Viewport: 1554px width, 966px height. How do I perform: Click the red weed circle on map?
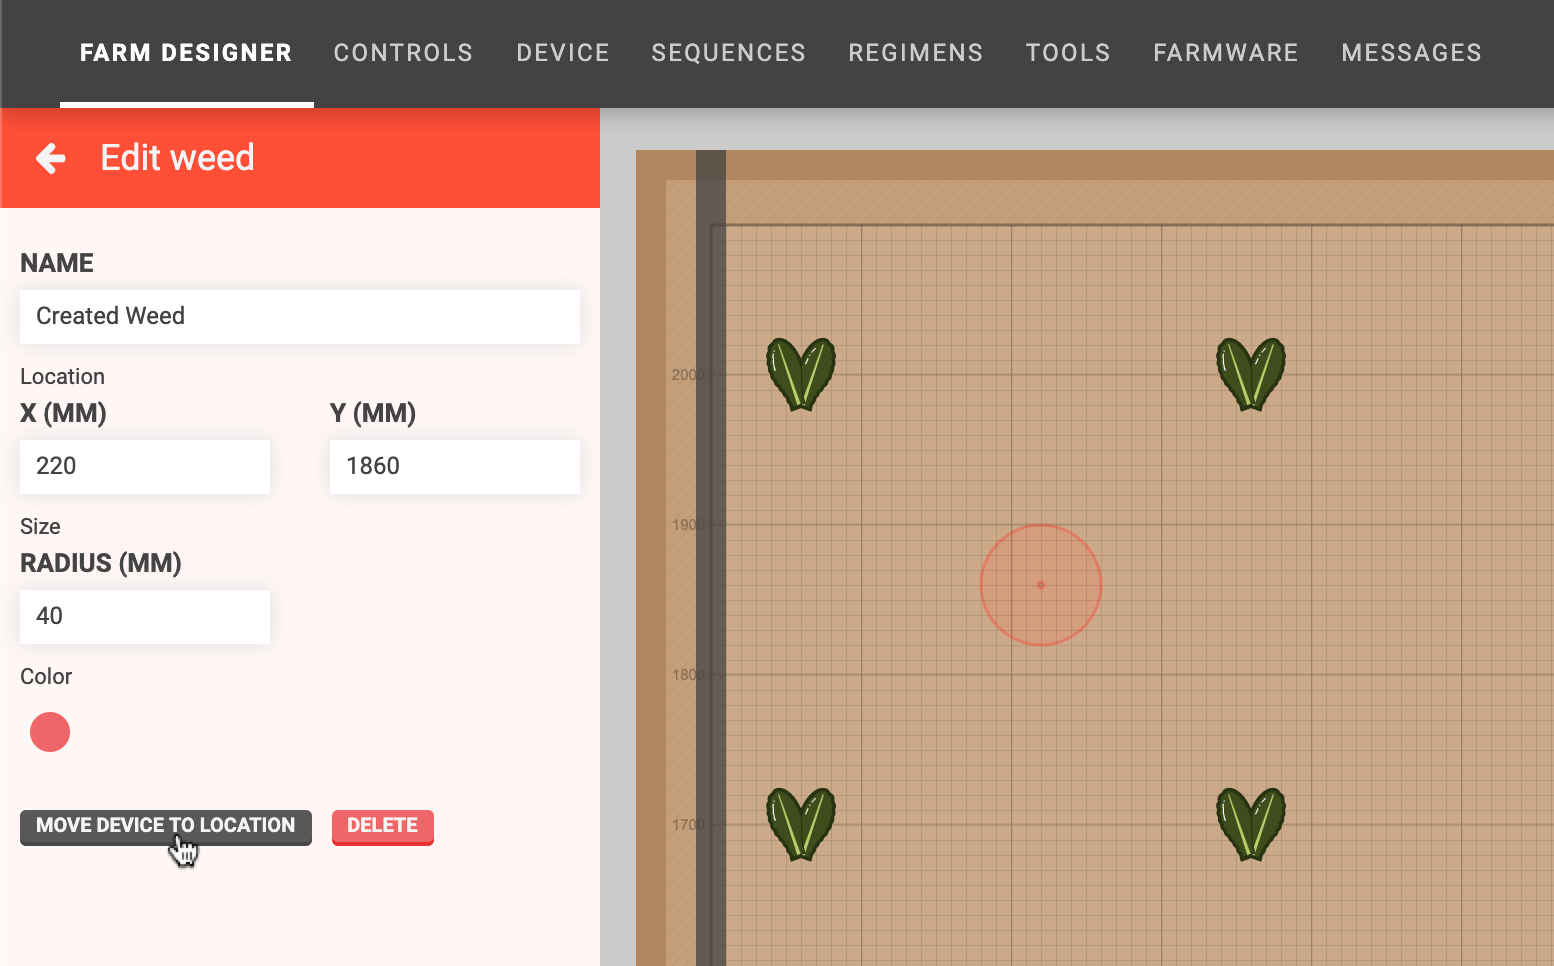(1040, 585)
